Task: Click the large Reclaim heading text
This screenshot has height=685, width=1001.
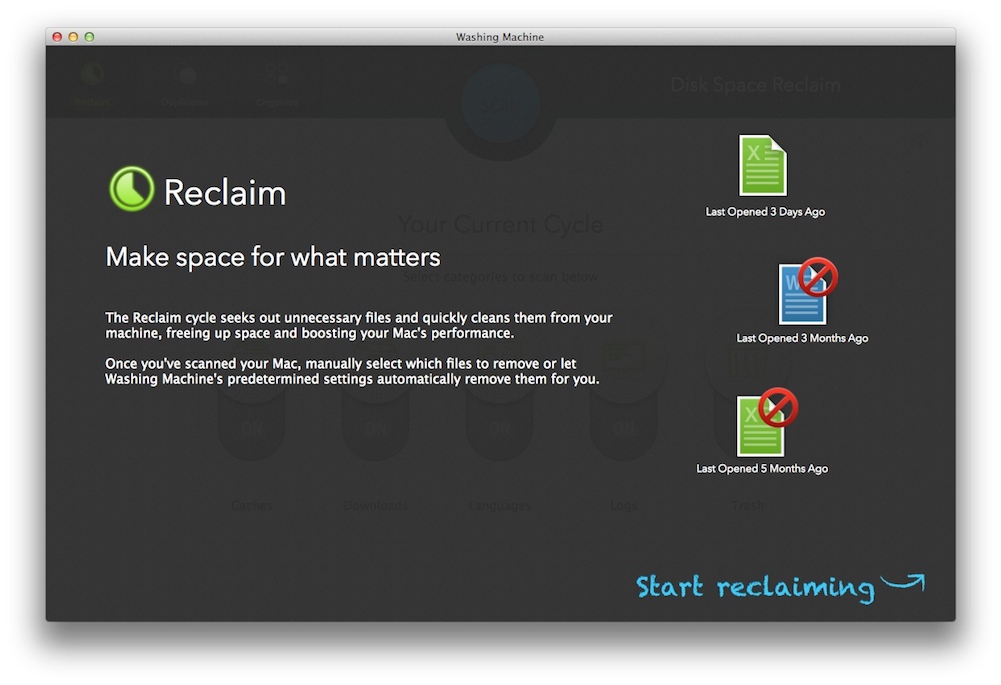Action: click(225, 192)
